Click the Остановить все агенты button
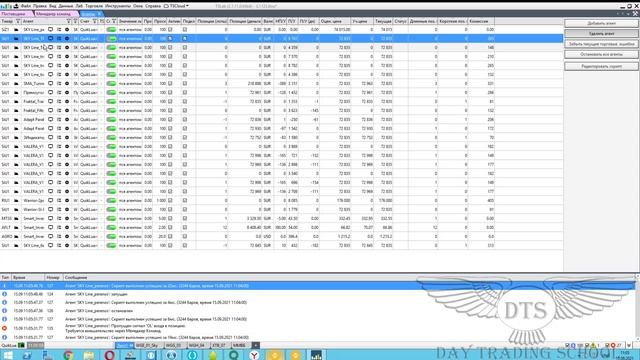640x360 pixels. tap(601, 54)
